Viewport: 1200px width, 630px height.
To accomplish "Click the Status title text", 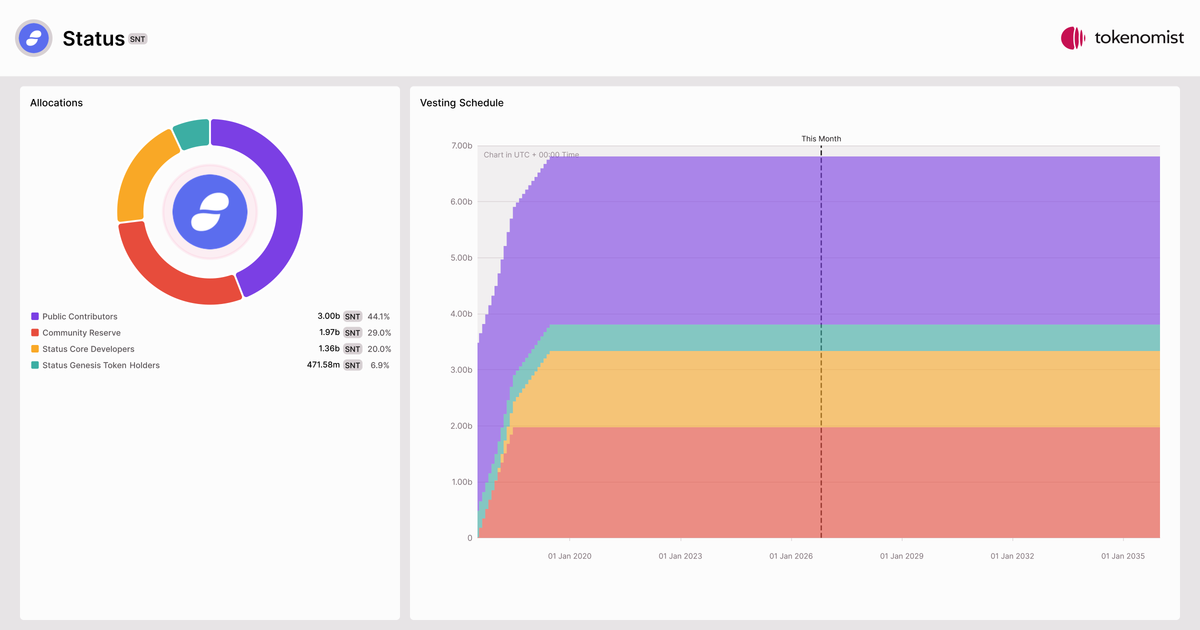I will [x=93, y=38].
